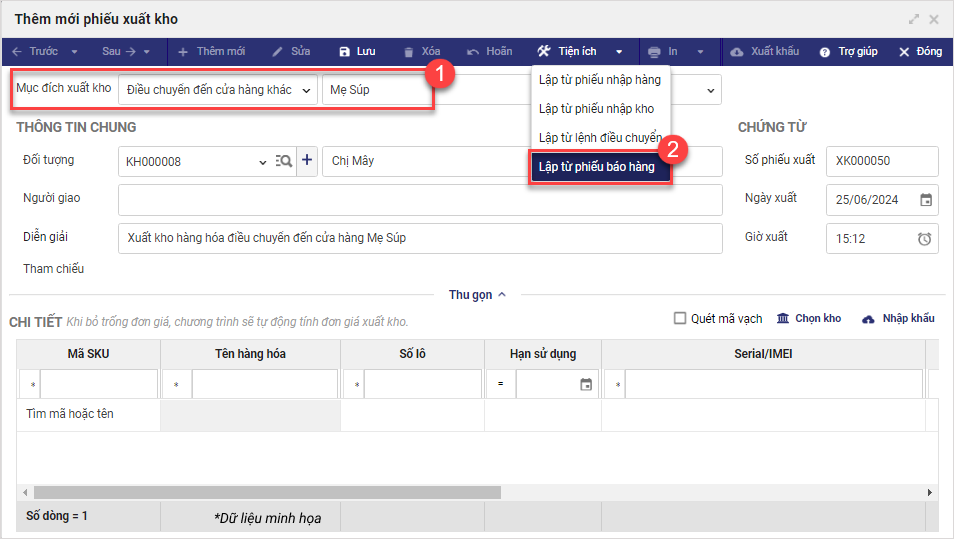Screen dimensions: 954x539
Task: Select Lập từ phiếu báo hàng
Action: point(600,167)
